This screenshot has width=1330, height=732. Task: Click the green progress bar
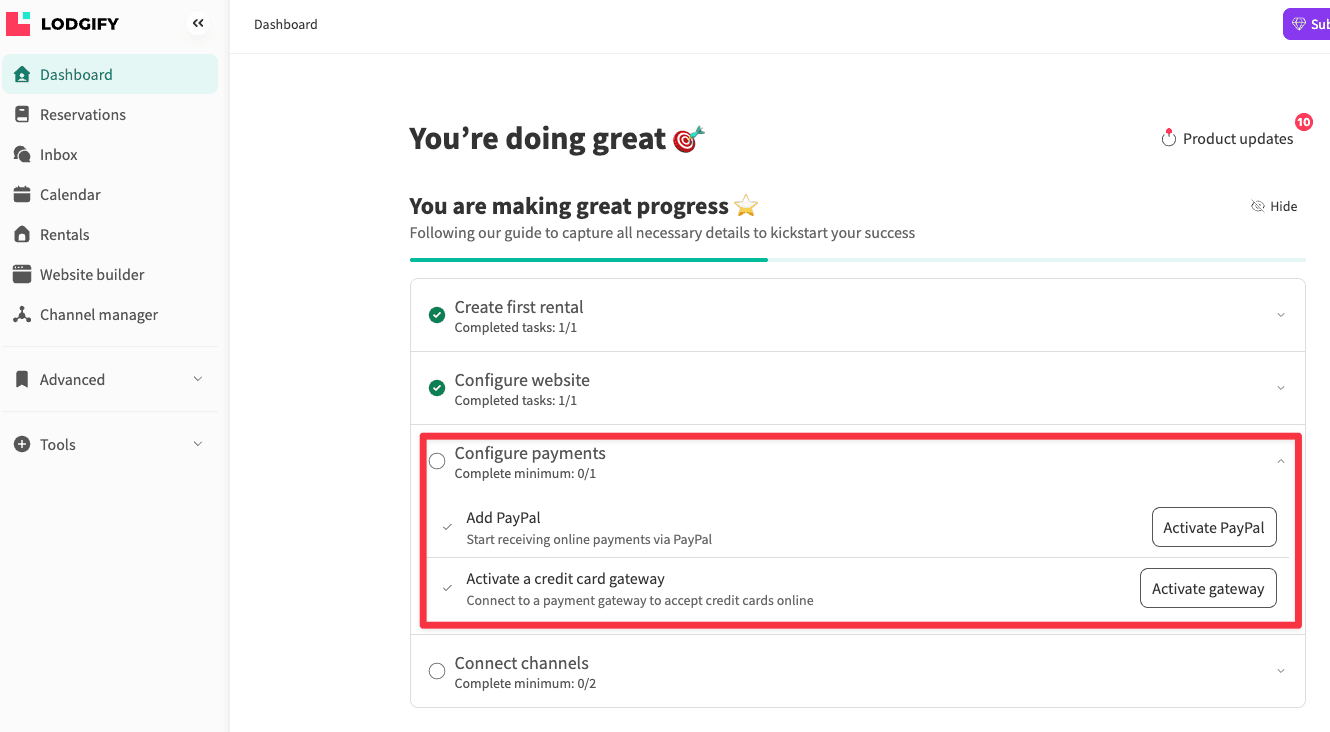coord(588,258)
